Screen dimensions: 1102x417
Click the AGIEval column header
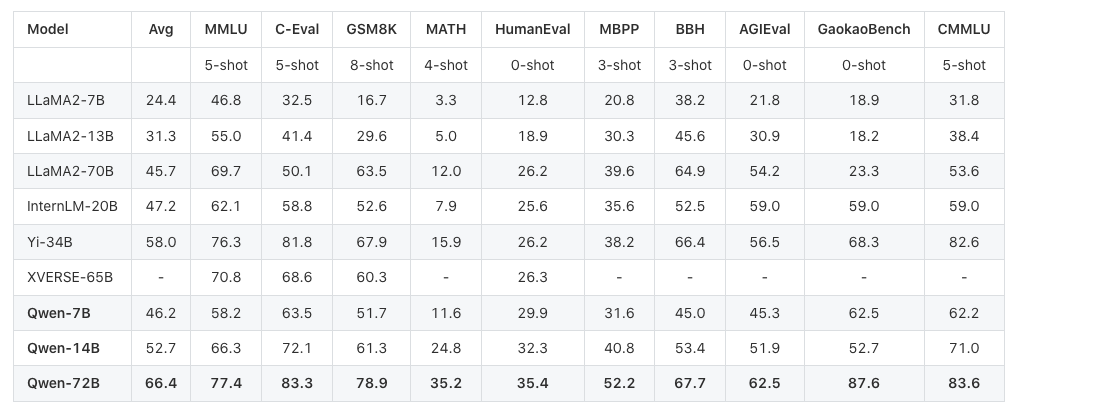tap(764, 29)
